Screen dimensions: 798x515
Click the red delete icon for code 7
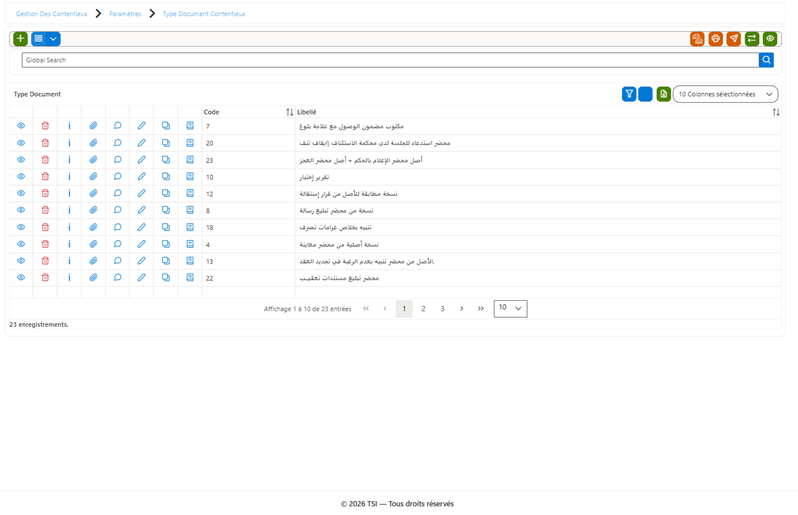[x=45, y=126]
